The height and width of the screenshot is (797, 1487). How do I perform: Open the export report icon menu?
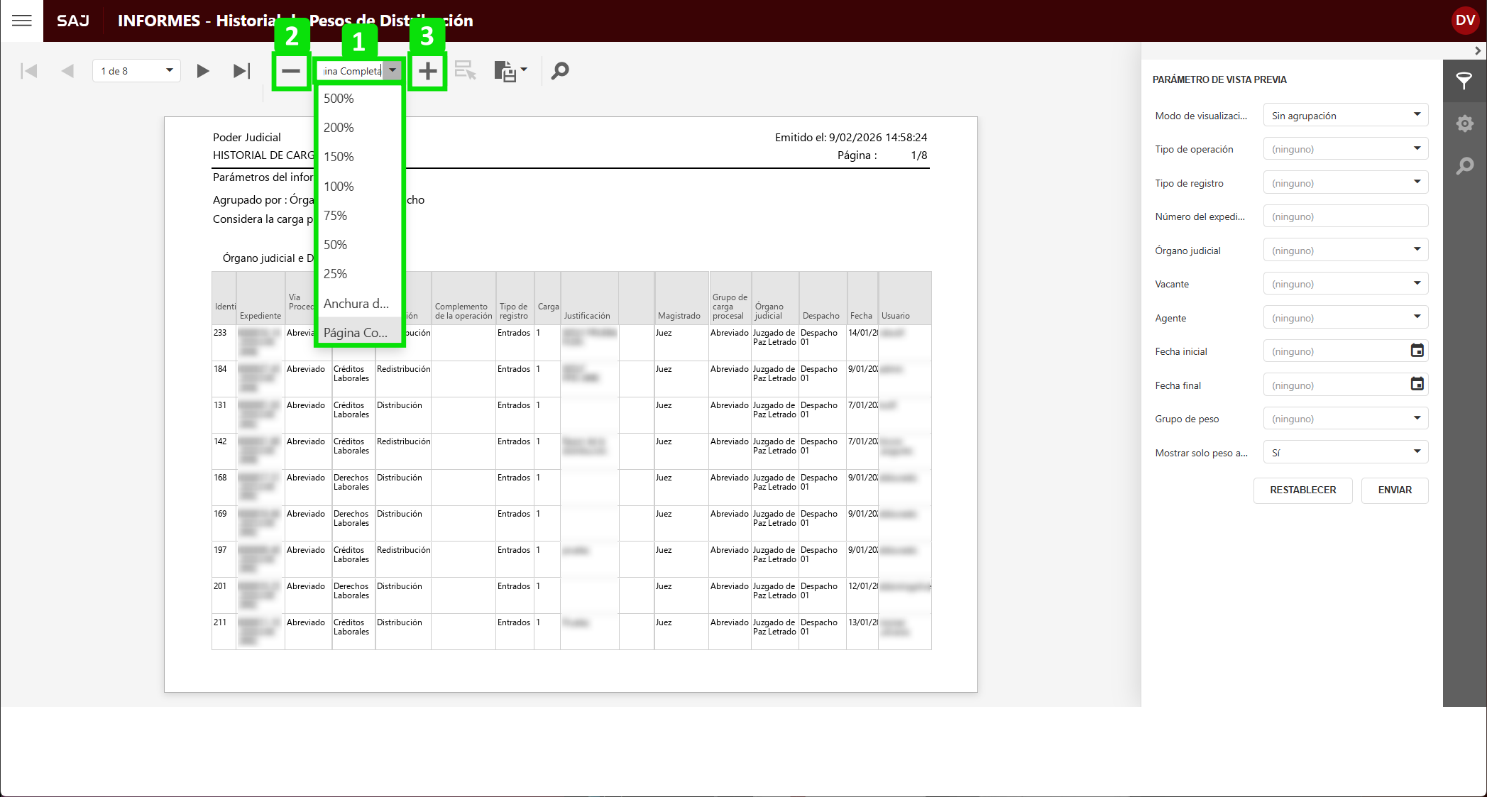pyautogui.click(x=510, y=71)
